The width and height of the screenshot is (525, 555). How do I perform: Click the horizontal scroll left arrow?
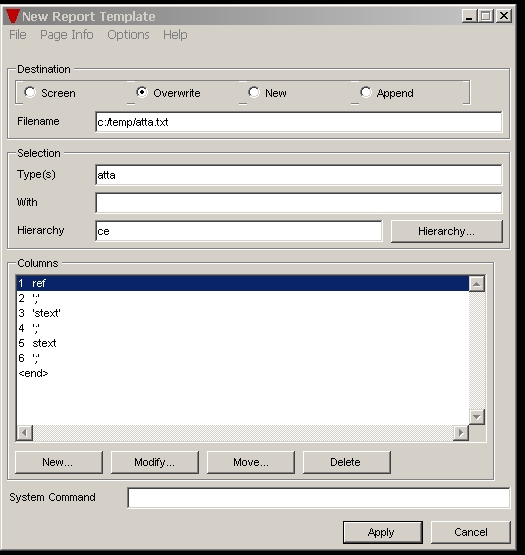24,433
